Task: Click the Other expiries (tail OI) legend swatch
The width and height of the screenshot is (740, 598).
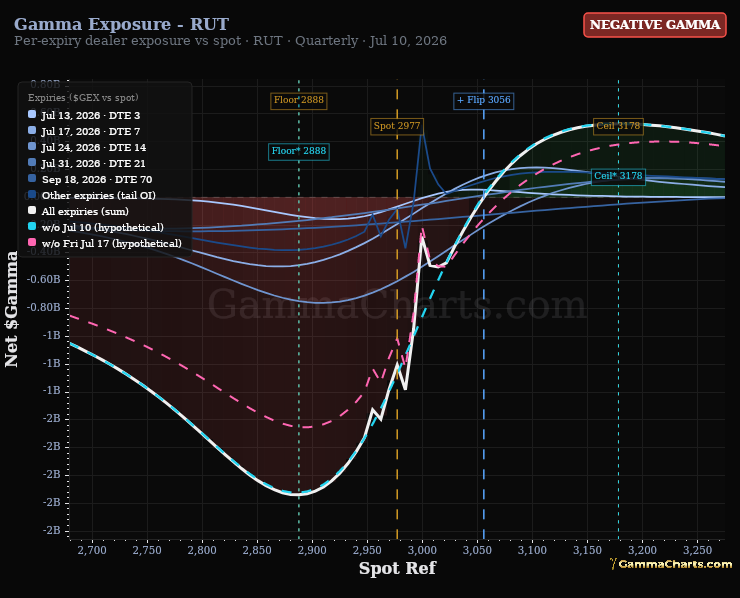Action: (32, 194)
